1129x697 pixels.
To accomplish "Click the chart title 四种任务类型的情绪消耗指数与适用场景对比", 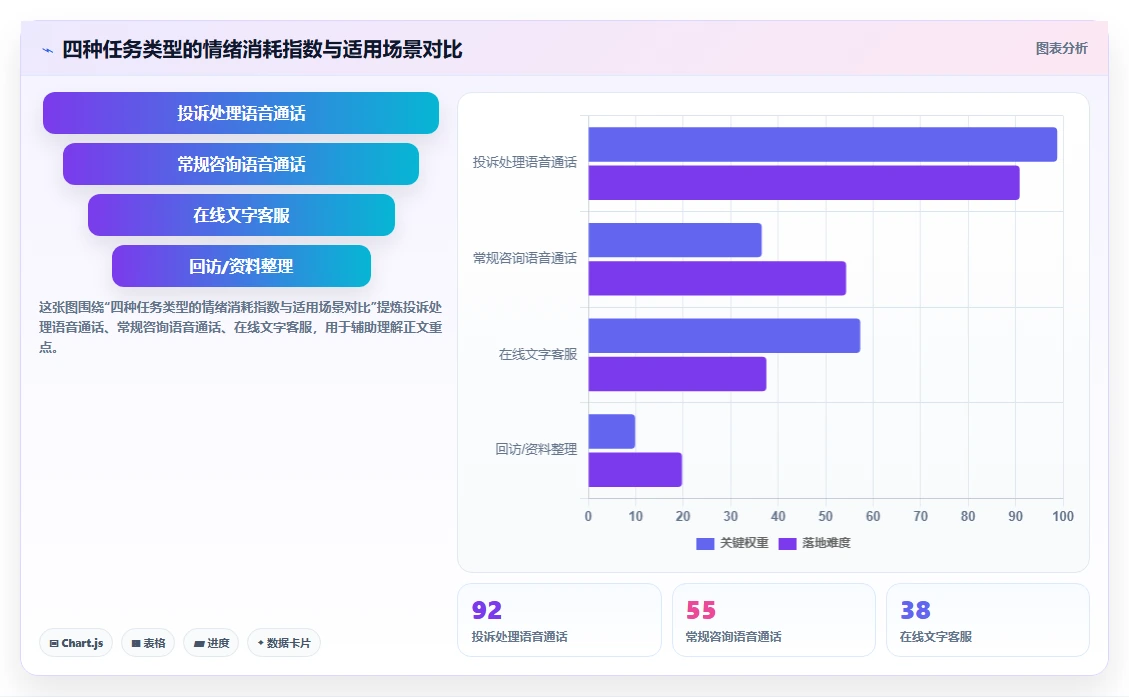I will tap(262, 50).
